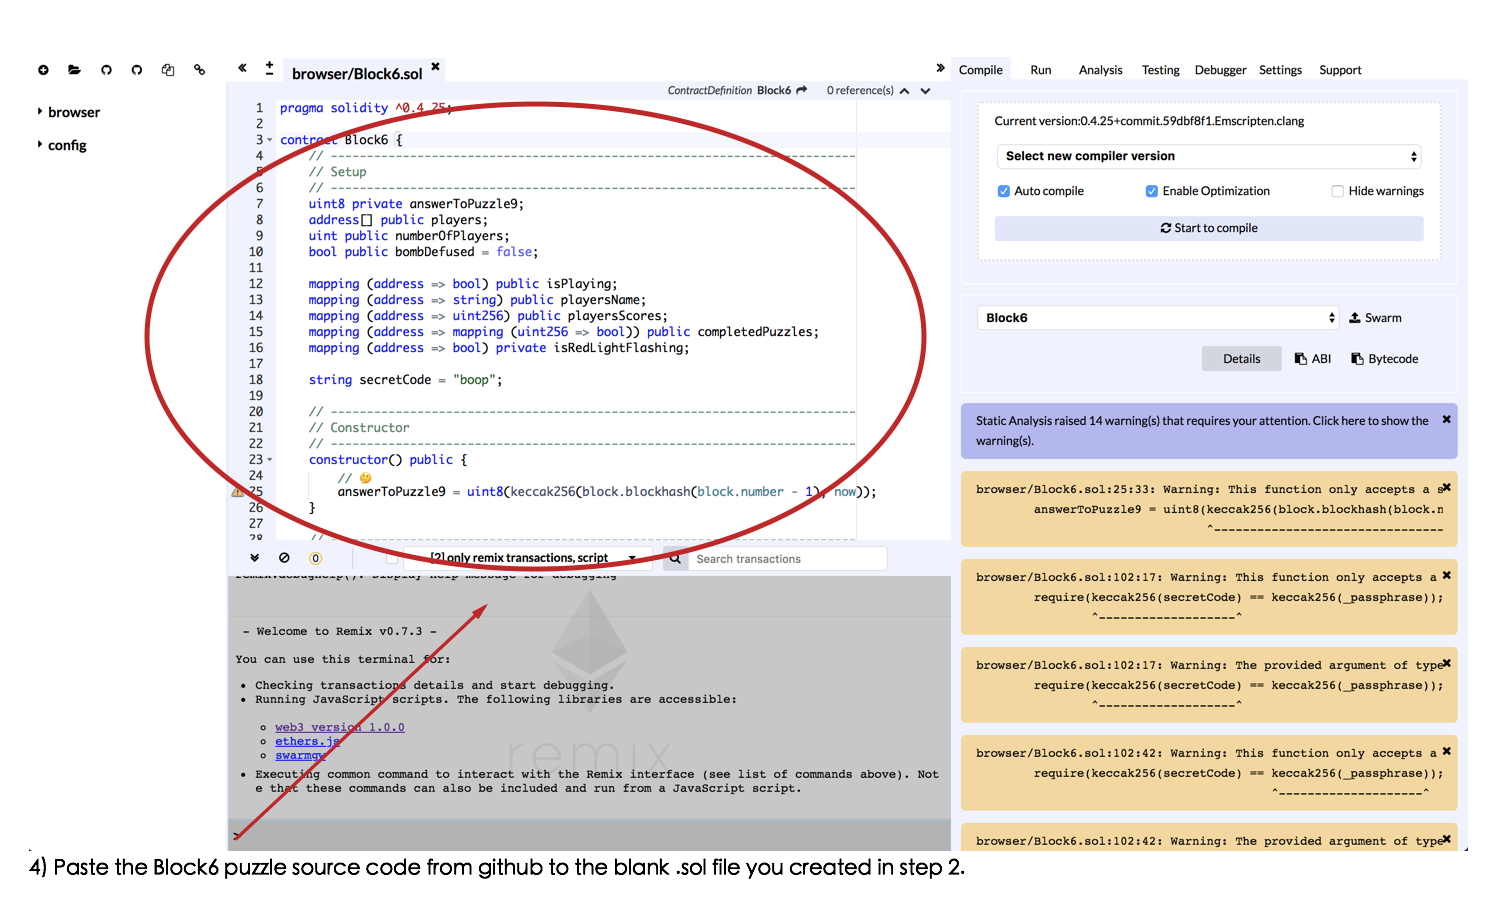Minimize the terminal with double down chevron
Image resolution: width=1496 pixels, height=908 pixels.
click(255, 558)
